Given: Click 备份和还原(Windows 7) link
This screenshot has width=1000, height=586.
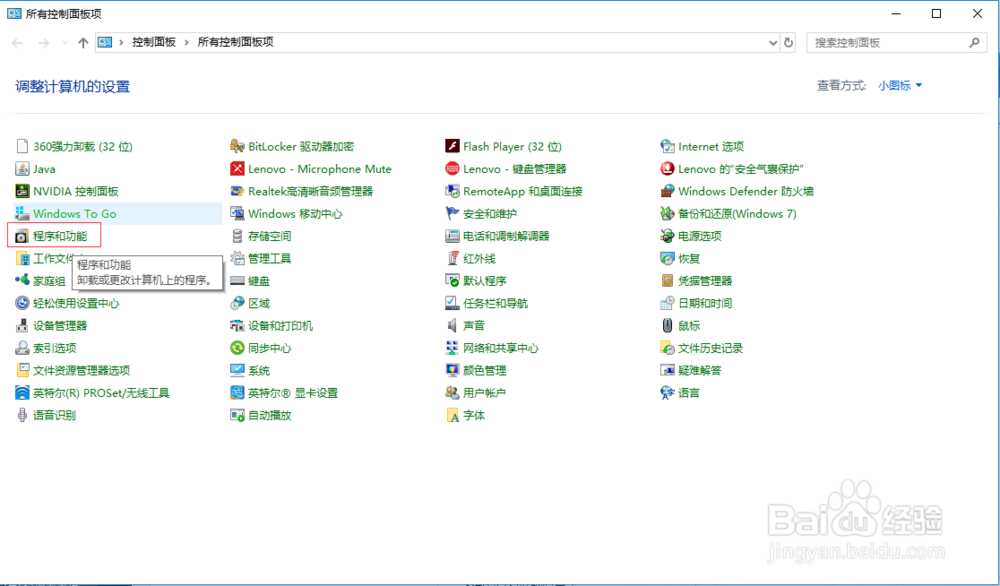Looking at the screenshot, I should tap(737, 214).
